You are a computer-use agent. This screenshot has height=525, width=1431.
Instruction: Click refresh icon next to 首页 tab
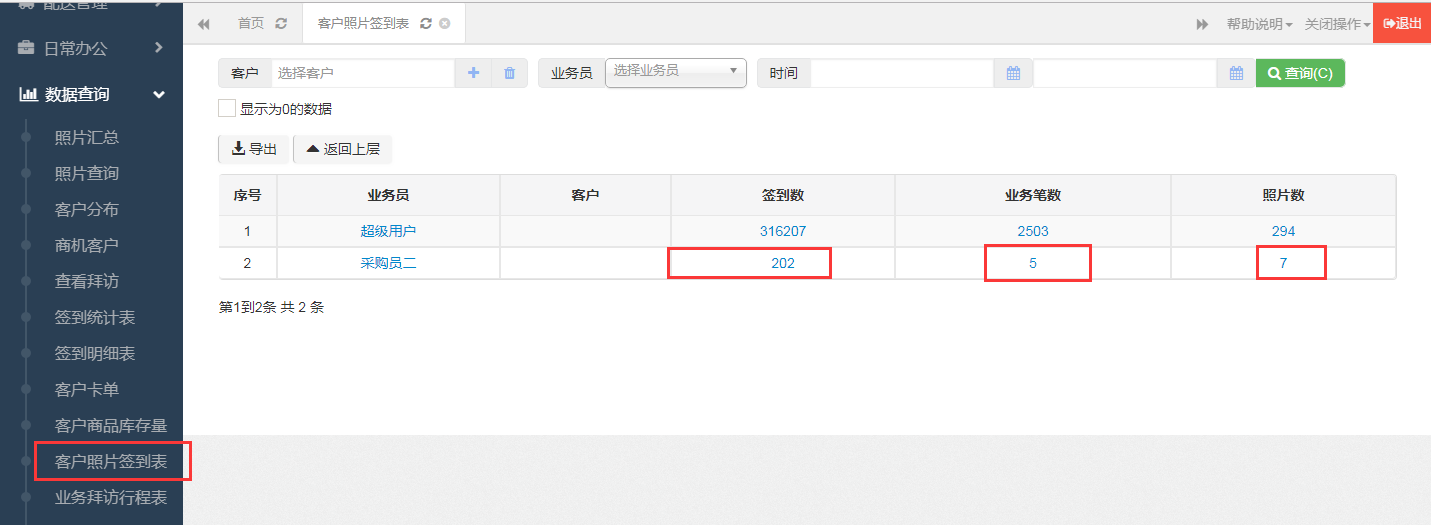281,23
